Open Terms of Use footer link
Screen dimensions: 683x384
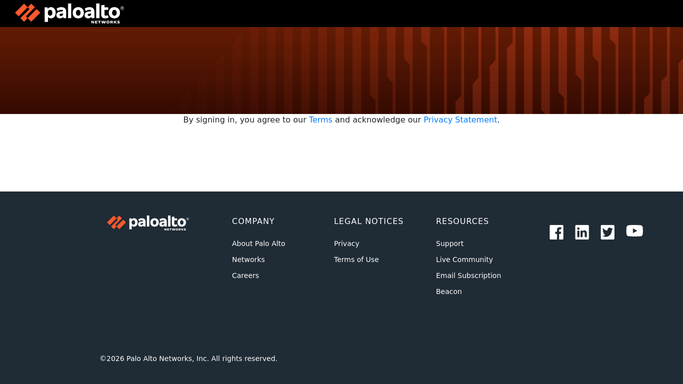[356, 259]
